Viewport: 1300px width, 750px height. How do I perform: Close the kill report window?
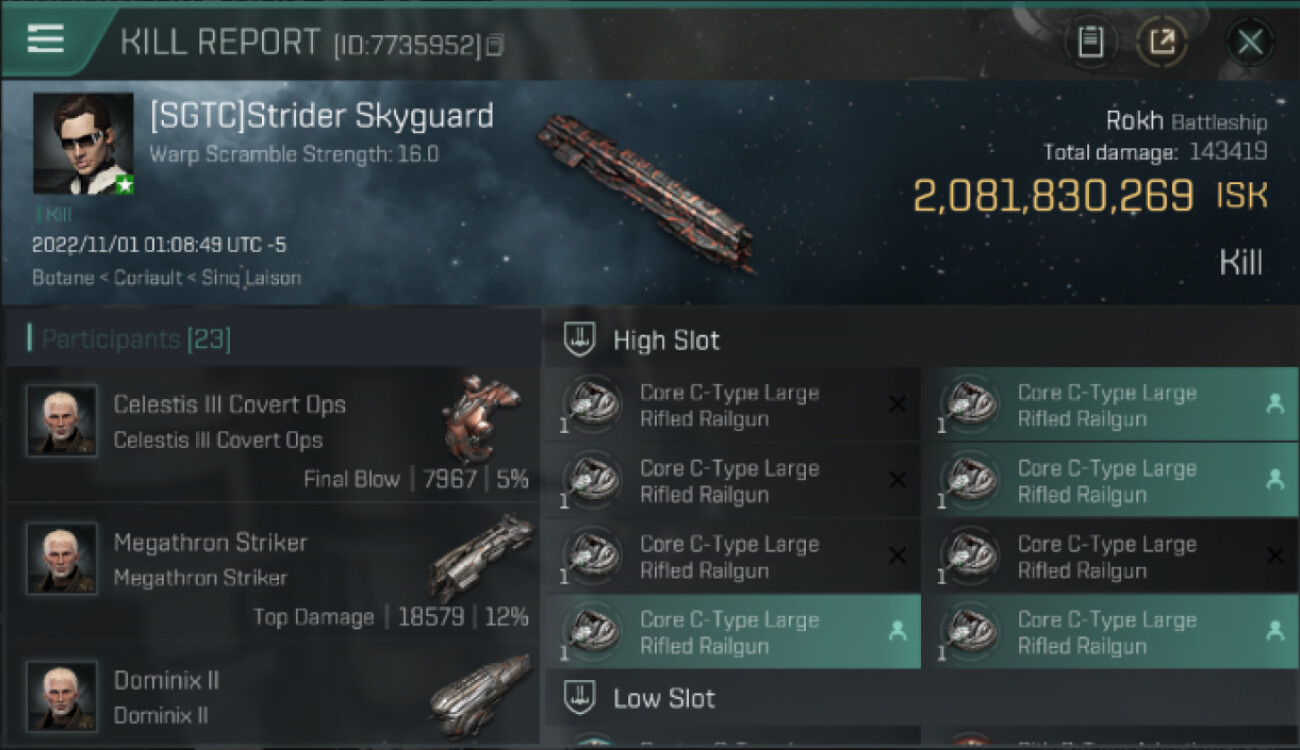pyautogui.click(x=1250, y=42)
